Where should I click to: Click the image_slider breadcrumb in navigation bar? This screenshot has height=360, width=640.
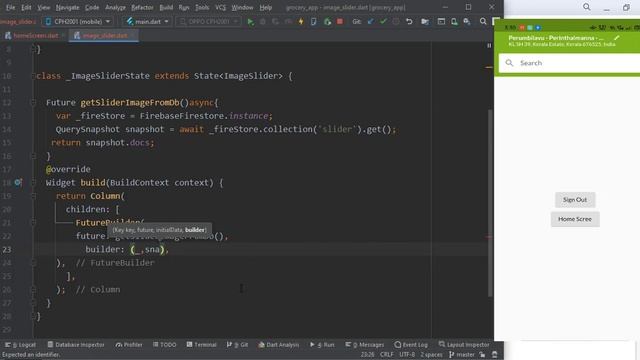click(18, 22)
